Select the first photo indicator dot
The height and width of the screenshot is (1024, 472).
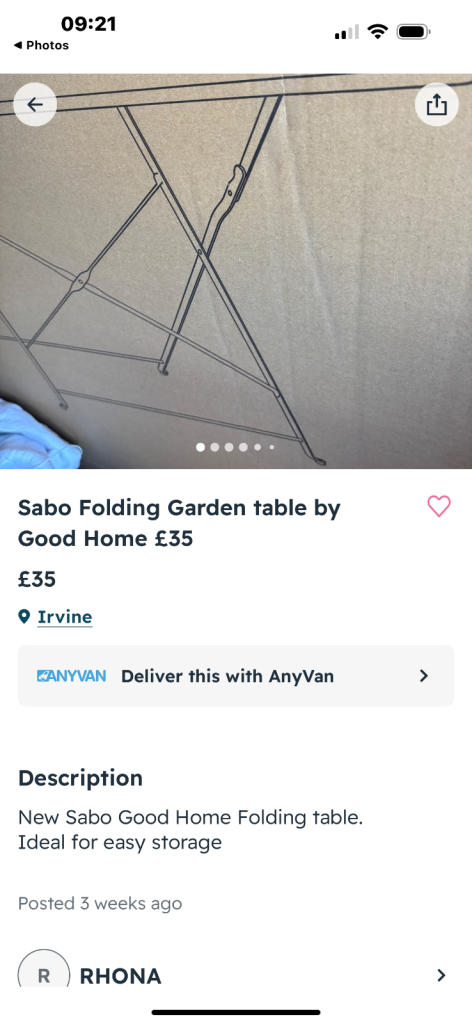[200, 447]
